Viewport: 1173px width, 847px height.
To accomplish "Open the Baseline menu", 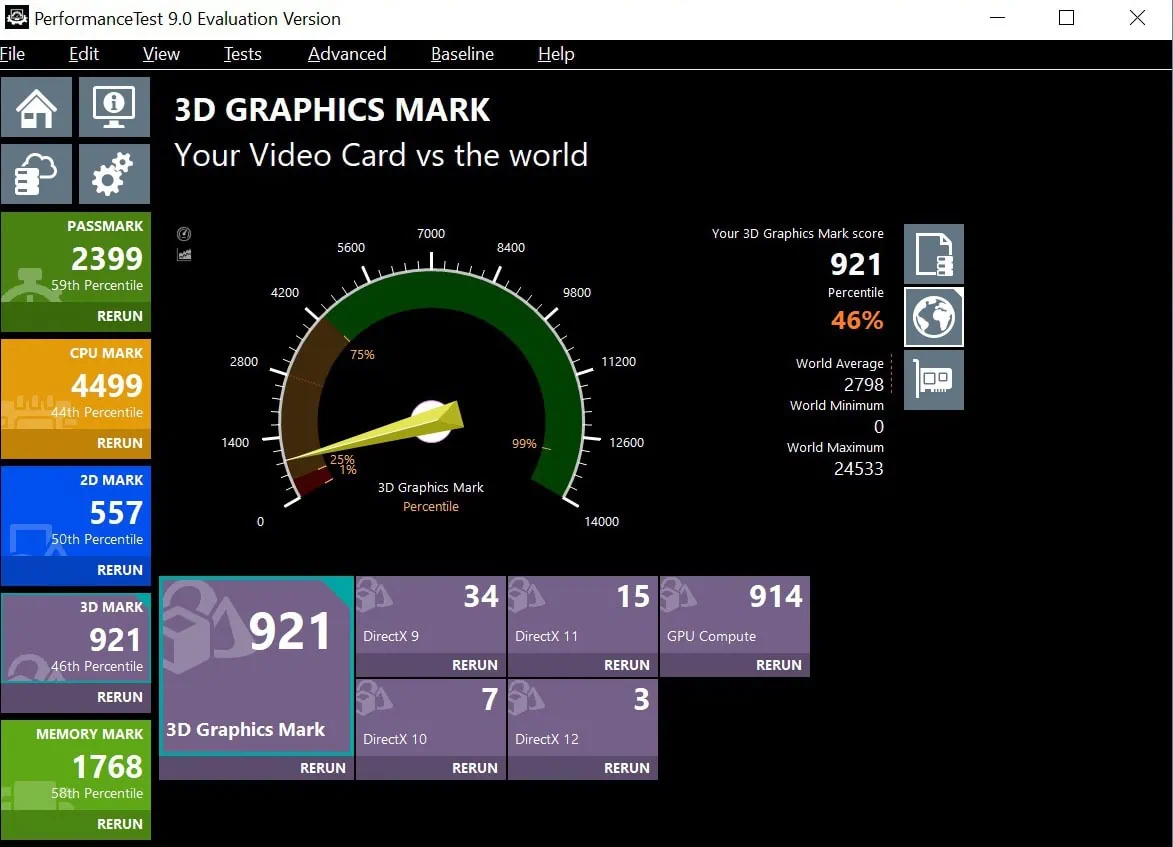I will pyautogui.click(x=462, y=54).
